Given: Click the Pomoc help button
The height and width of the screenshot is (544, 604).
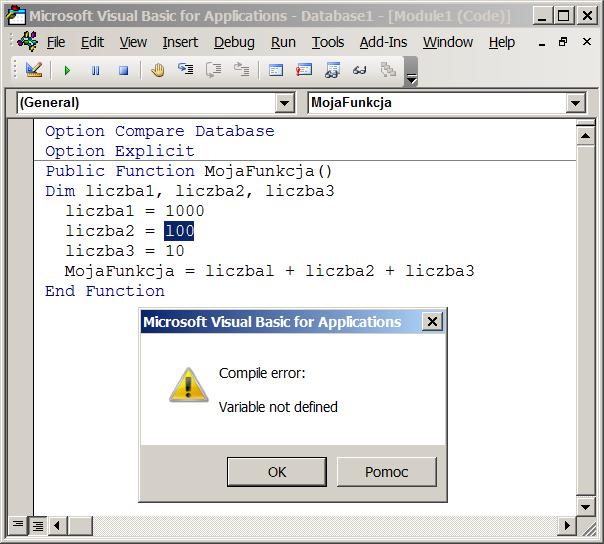Looking at the screenshot, I should pyautogui.click(x=387, y=472).
